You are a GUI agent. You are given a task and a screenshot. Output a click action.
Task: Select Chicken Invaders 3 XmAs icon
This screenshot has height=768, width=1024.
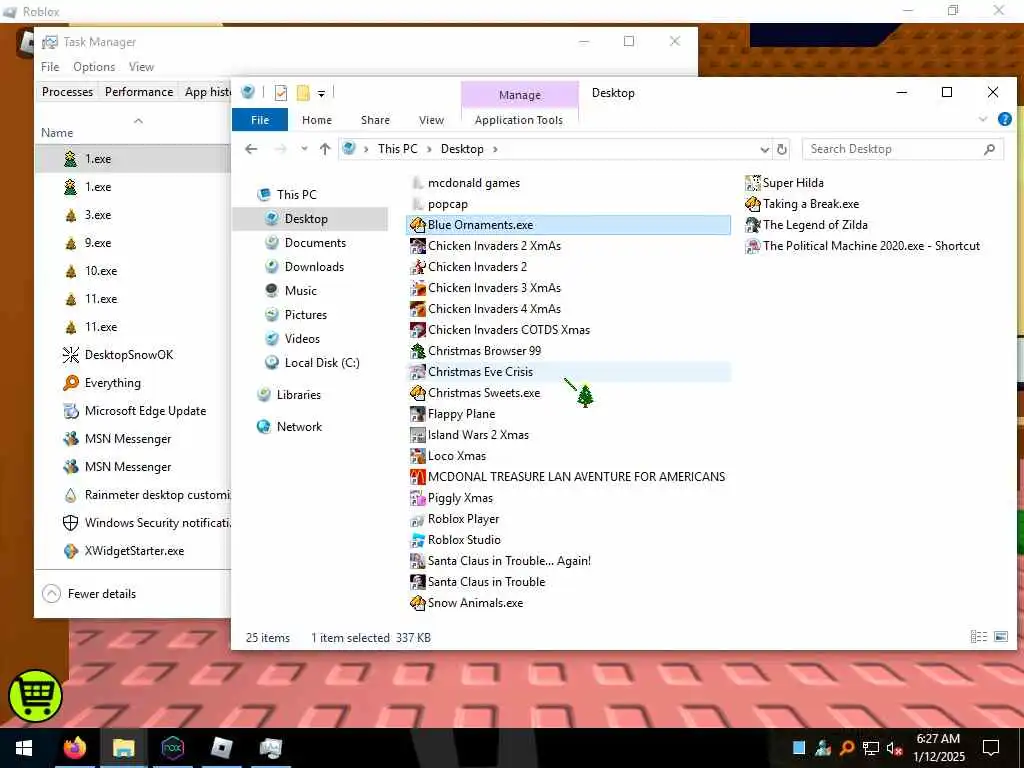pos(417,288)
